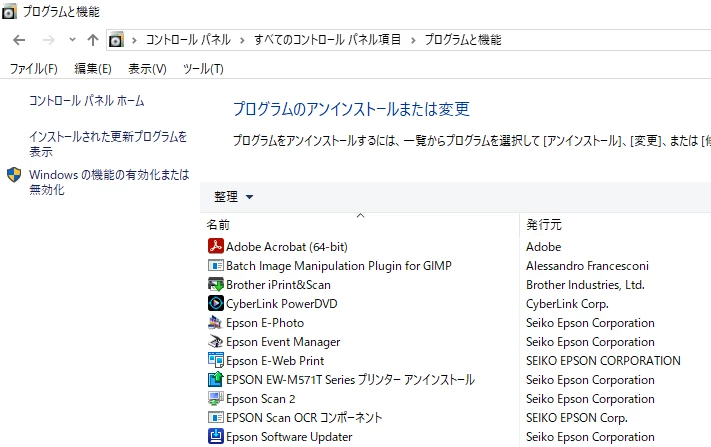The height and width of the screenshot is (447, 711).
Task: Go back with the left arrow button
Action: pyautogui.click(x=19, y=40)
